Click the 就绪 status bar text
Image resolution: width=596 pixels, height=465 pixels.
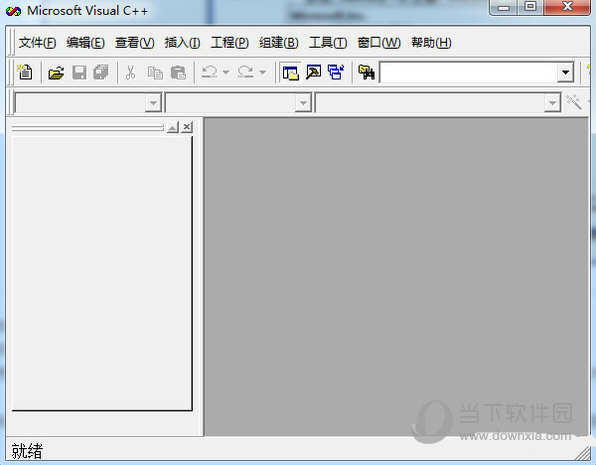pyautogui.click(x=27, y=451)
